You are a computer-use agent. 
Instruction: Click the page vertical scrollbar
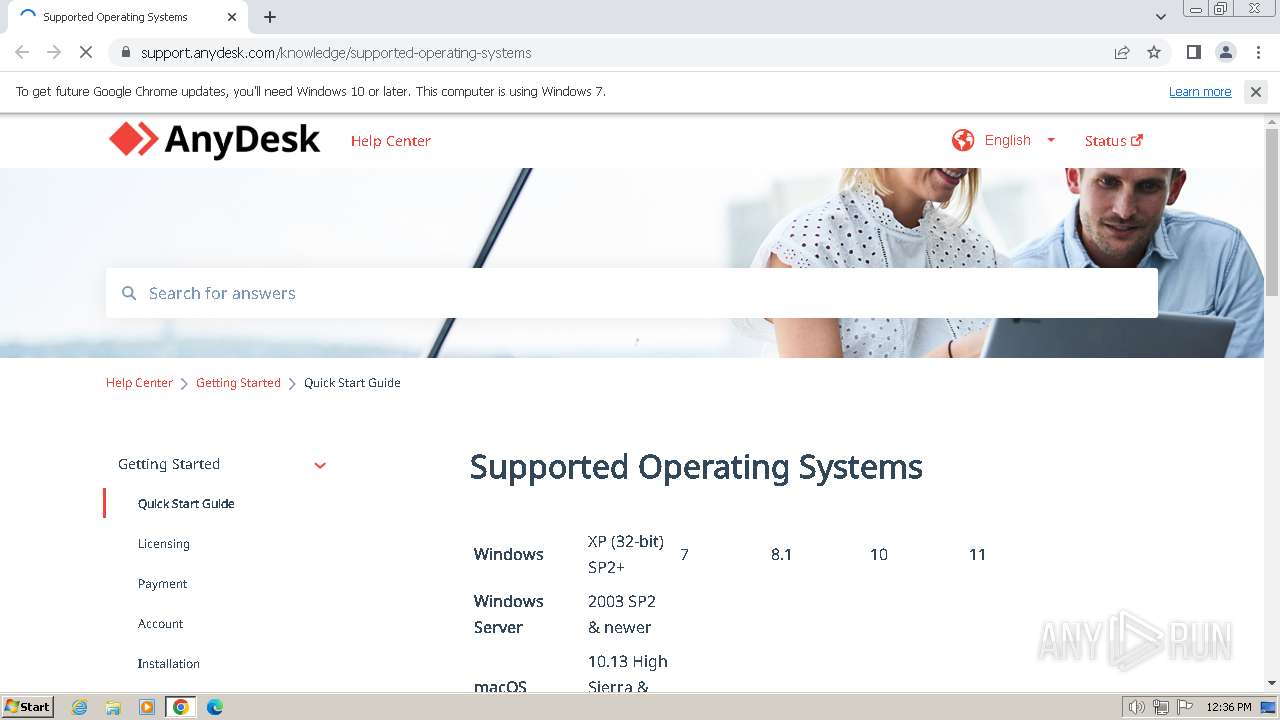(x=1272, y=213)
